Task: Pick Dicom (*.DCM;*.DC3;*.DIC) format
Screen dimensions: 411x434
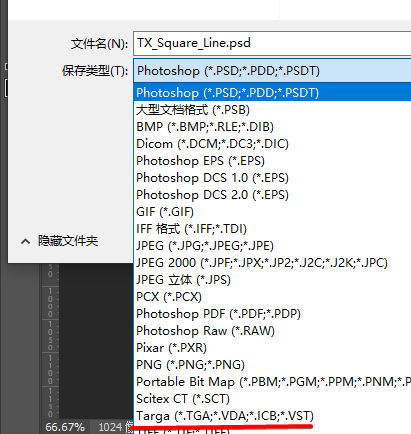Action: coord(272,144)
